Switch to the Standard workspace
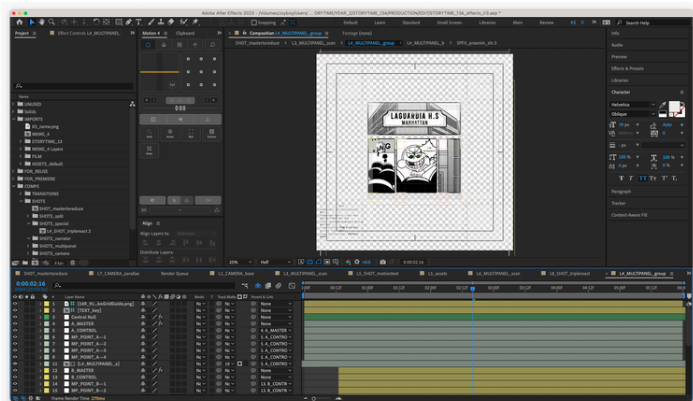This screenshot has width=693, height=401. [411, 23]
